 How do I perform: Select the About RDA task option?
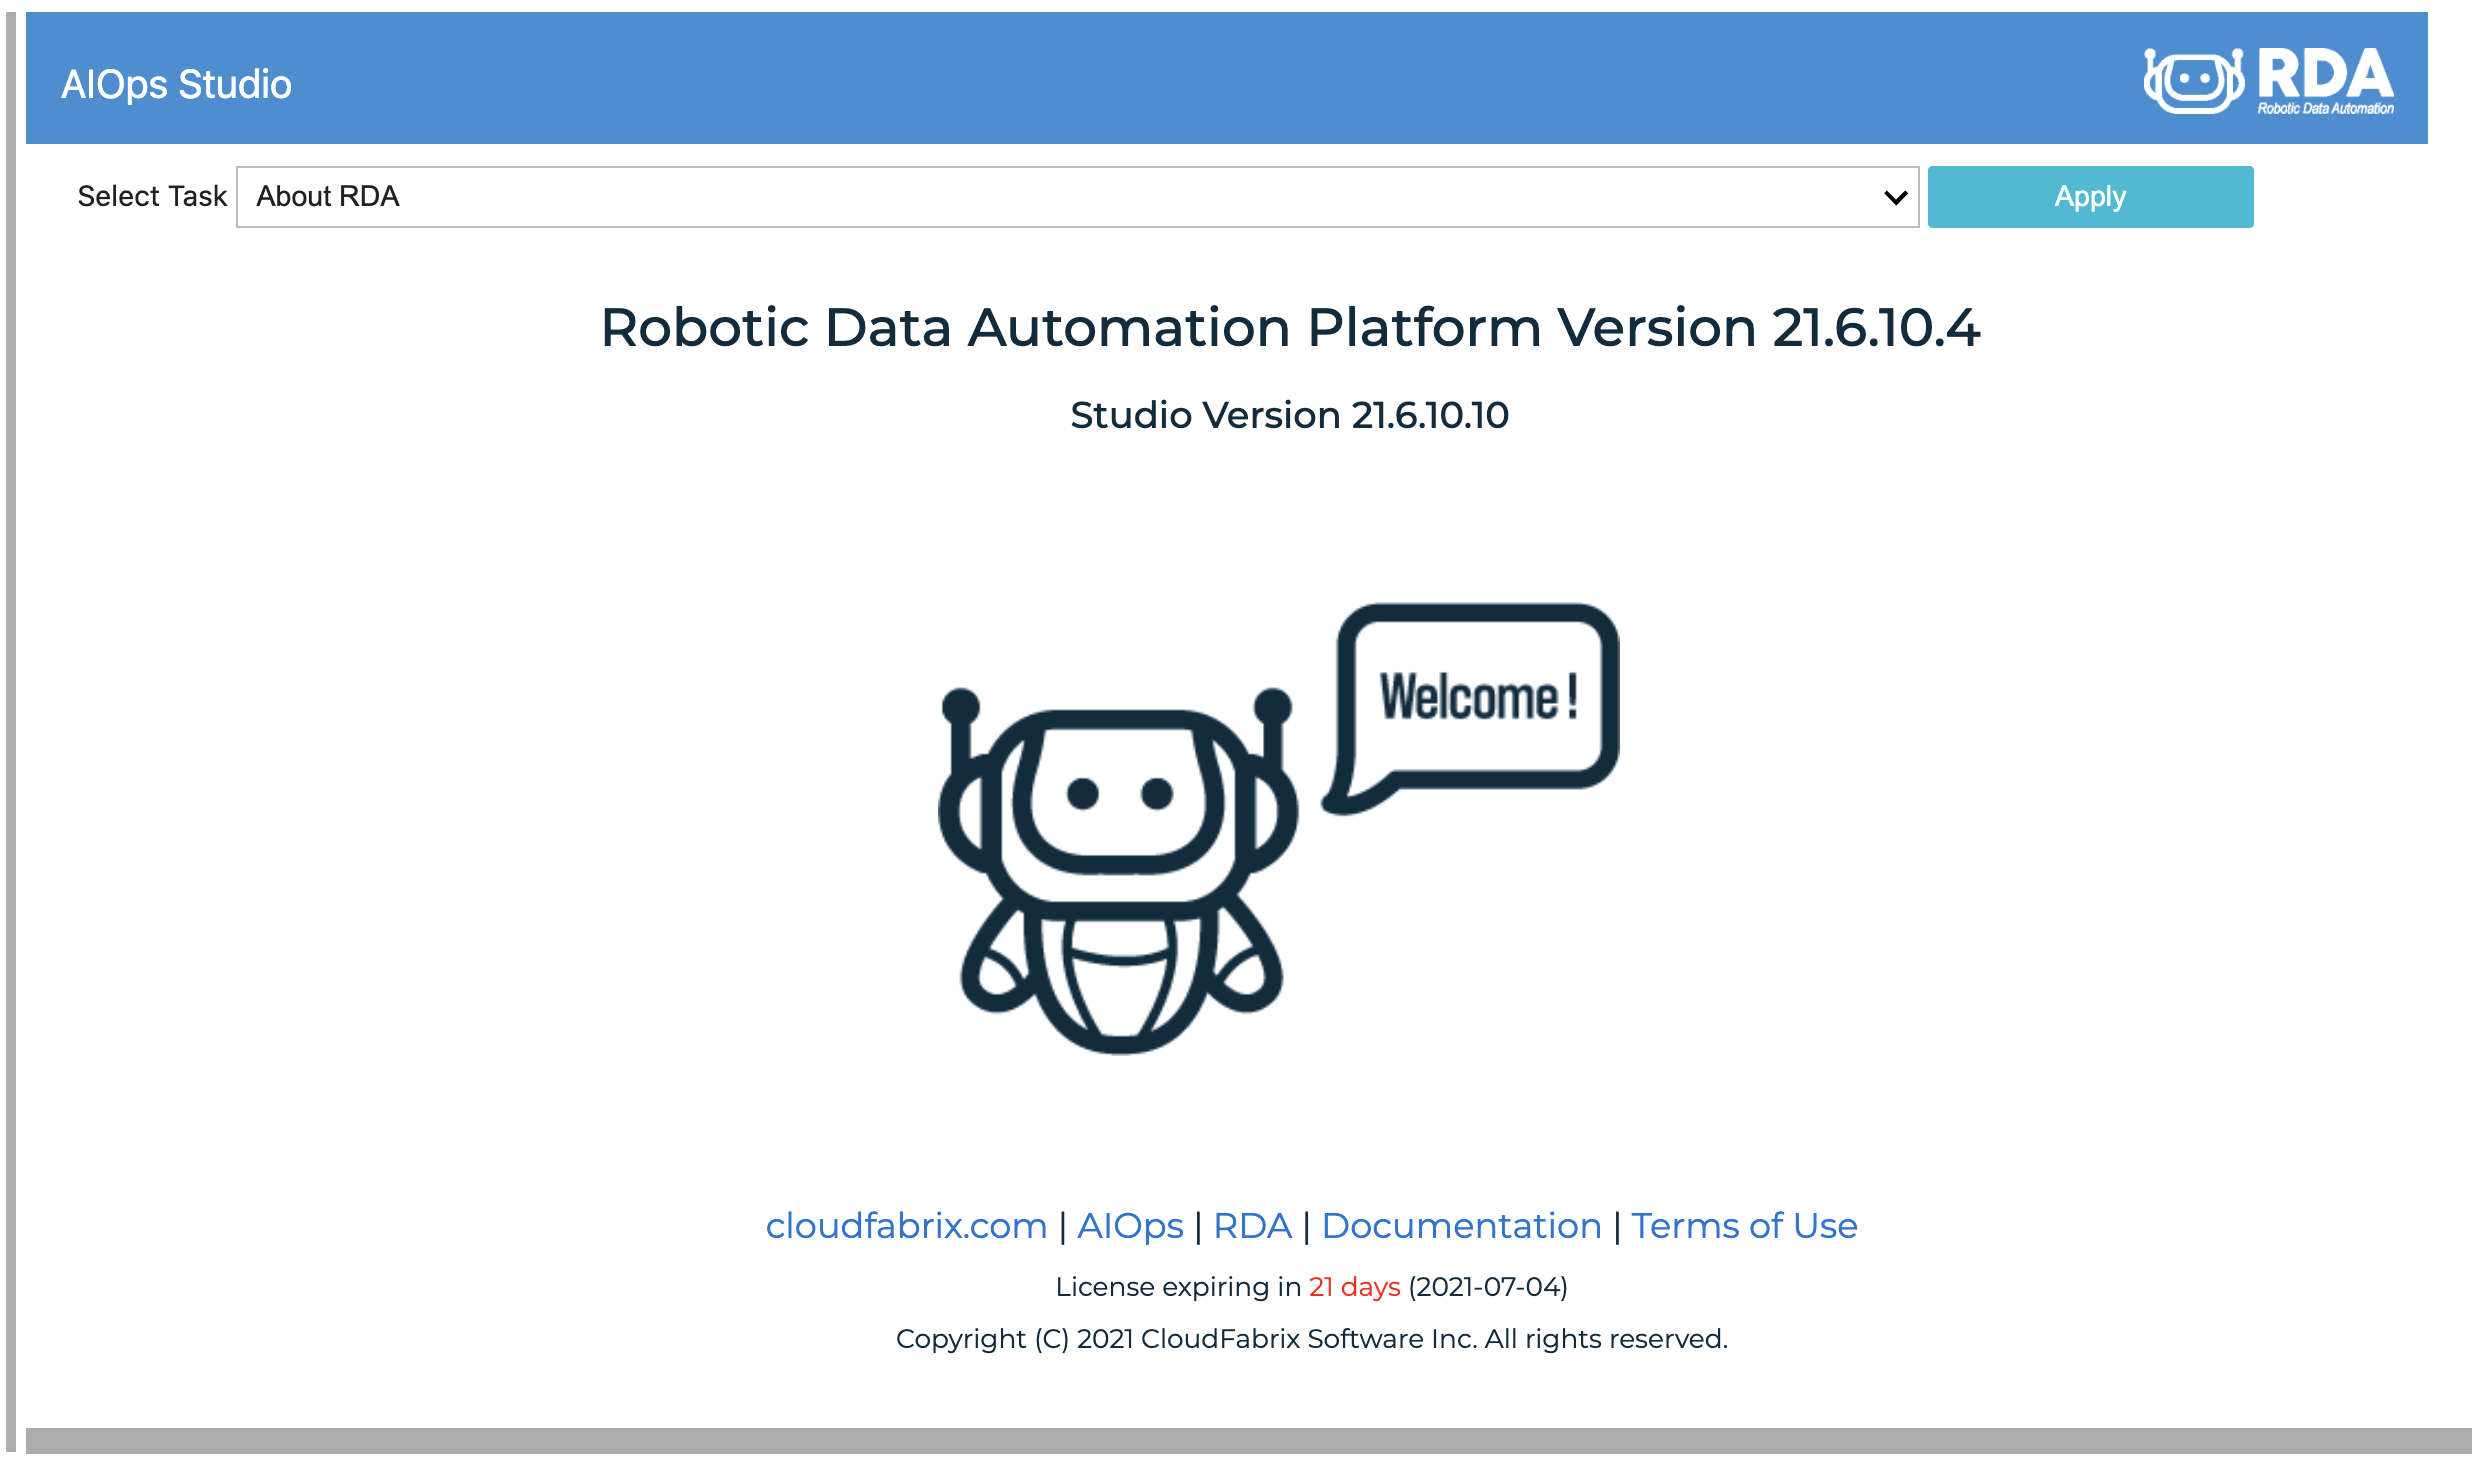coord(328,196)
